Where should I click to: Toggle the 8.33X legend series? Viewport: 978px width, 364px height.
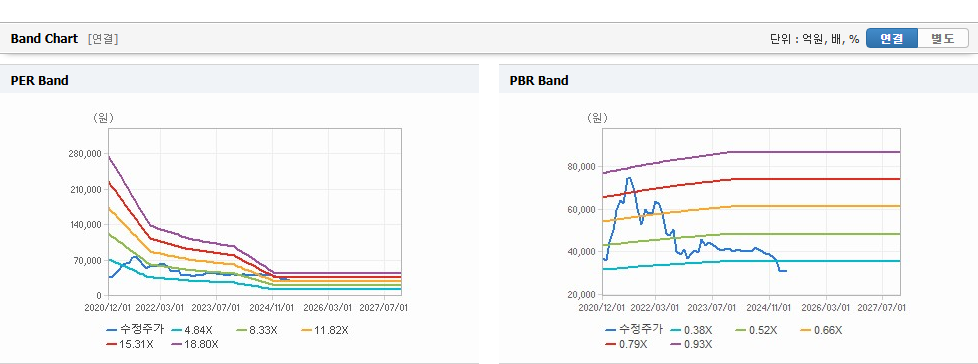click(258, 330)
